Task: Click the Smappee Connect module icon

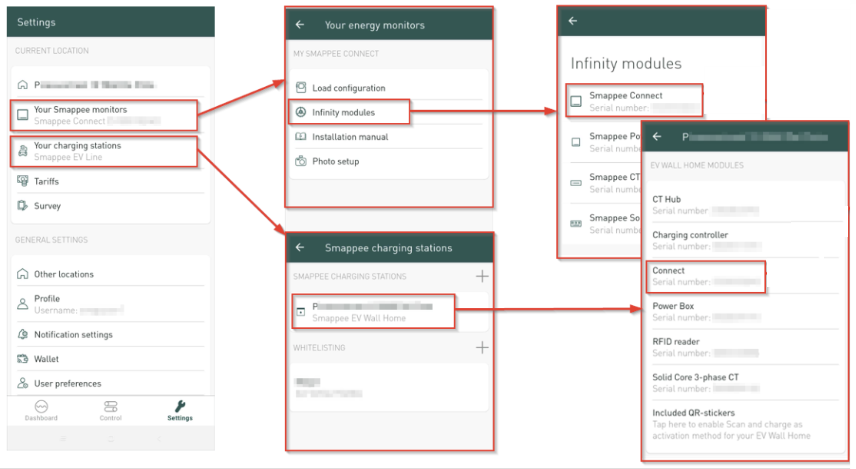Action: tap(576, 101)
